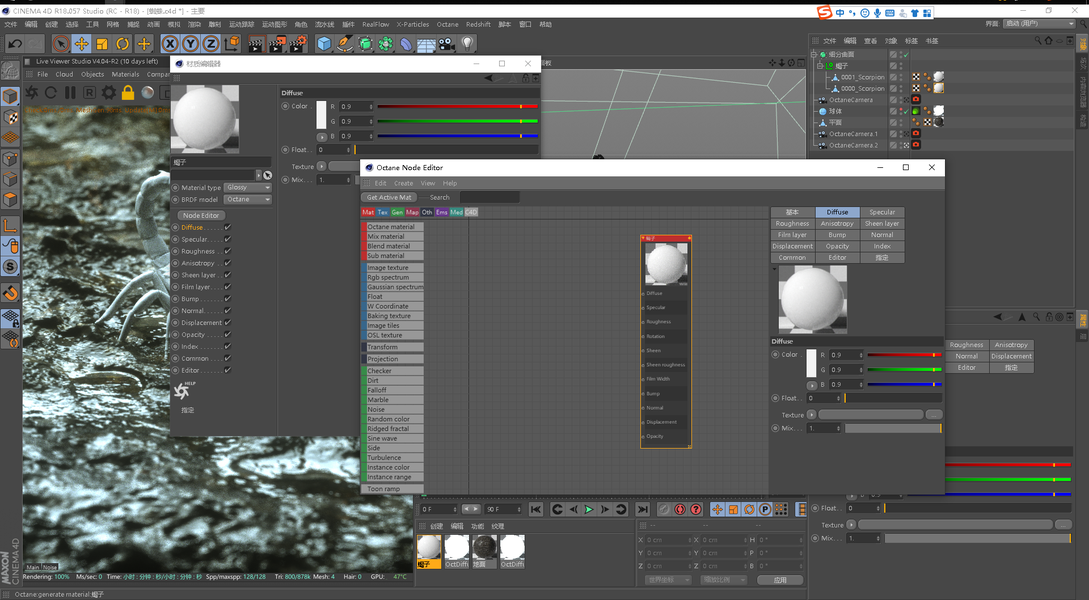Image resolution: width=1089 pixels, height=600 pixels.
Task: Pause the Live Viewer render
Action: [x=70, y=92]
